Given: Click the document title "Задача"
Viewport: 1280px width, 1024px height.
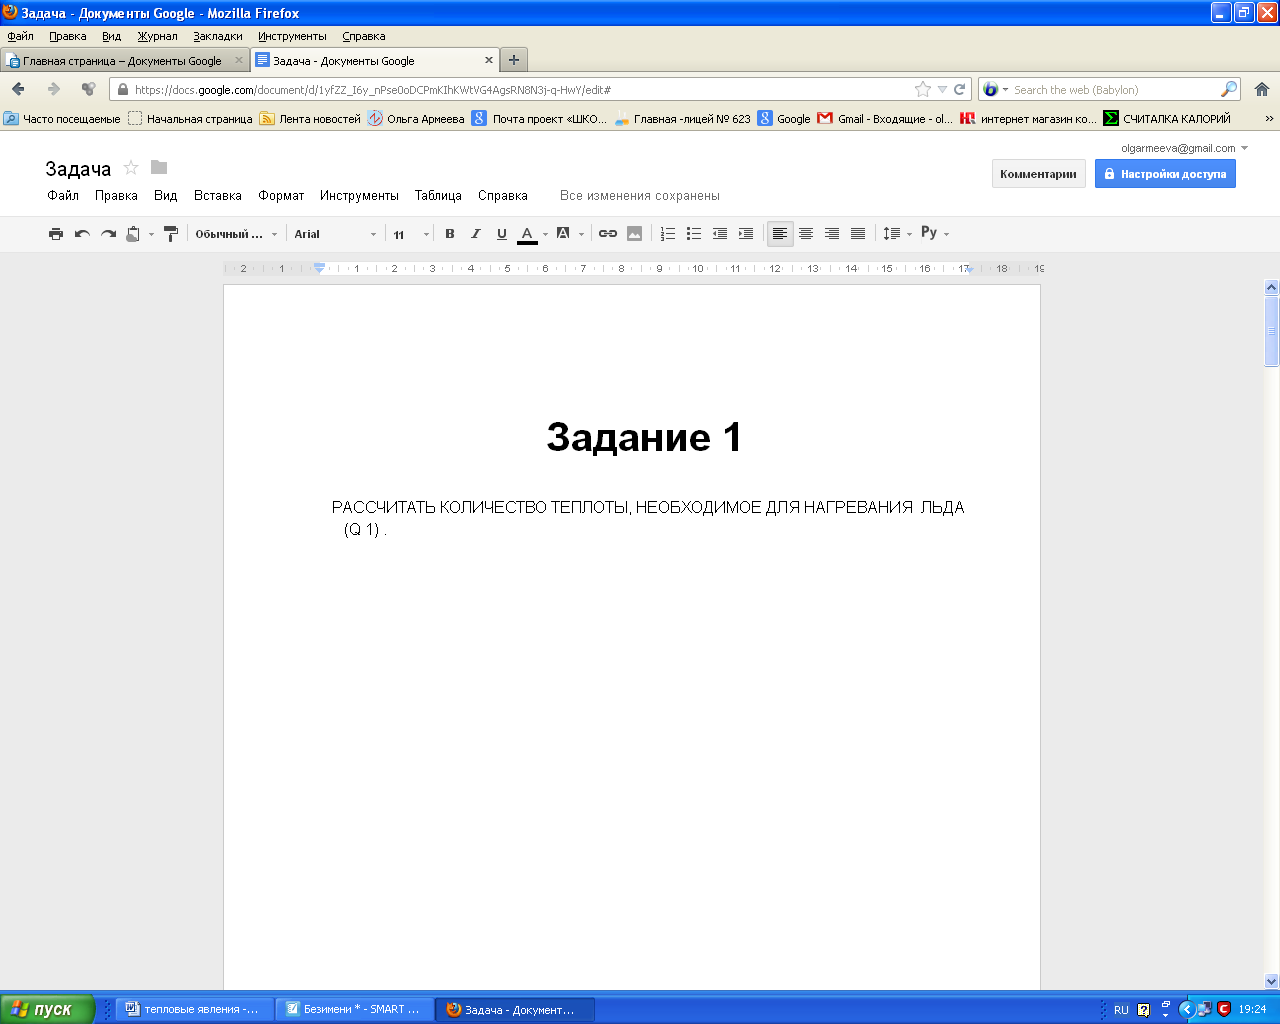Looking at the screenshot, I should [x=78, y=169].
